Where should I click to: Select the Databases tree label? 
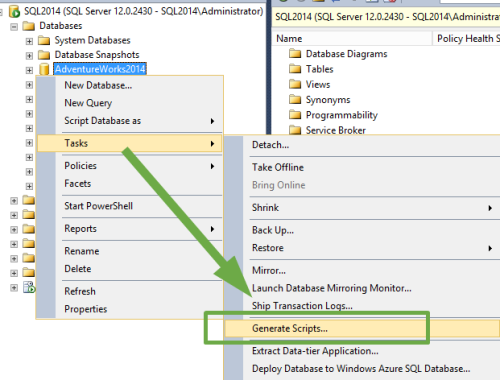[x=61, y=26]
